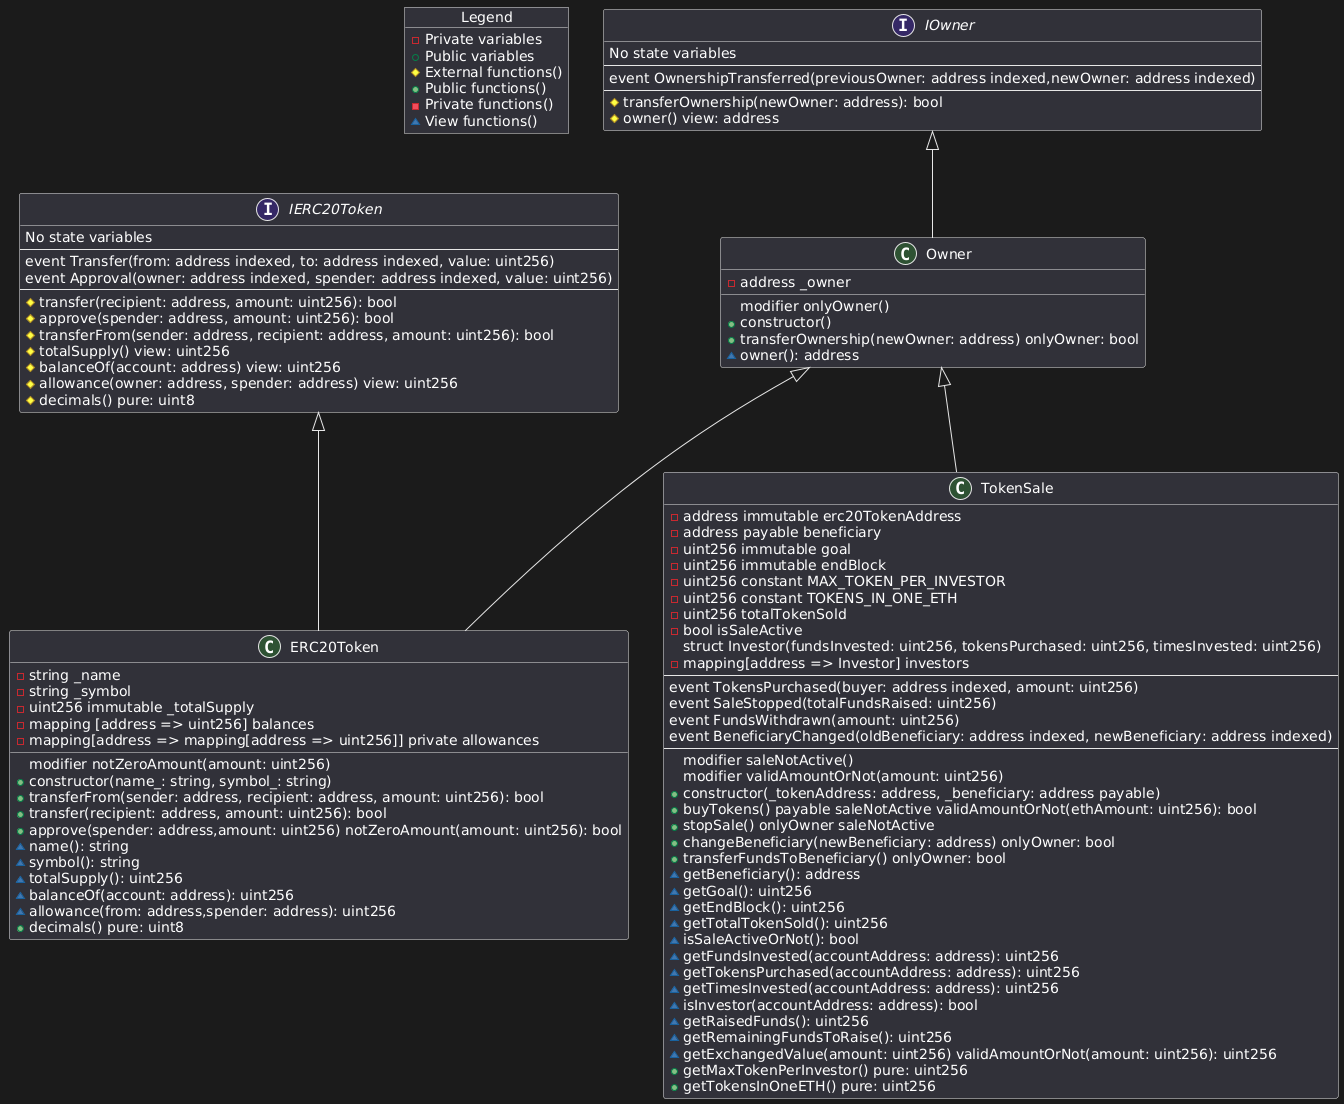This screenshot has width=1344, height=1104.
Task: Click 'allowance(owner: address, spender: address) view: uint256'
Action: (x=248, y=383)
